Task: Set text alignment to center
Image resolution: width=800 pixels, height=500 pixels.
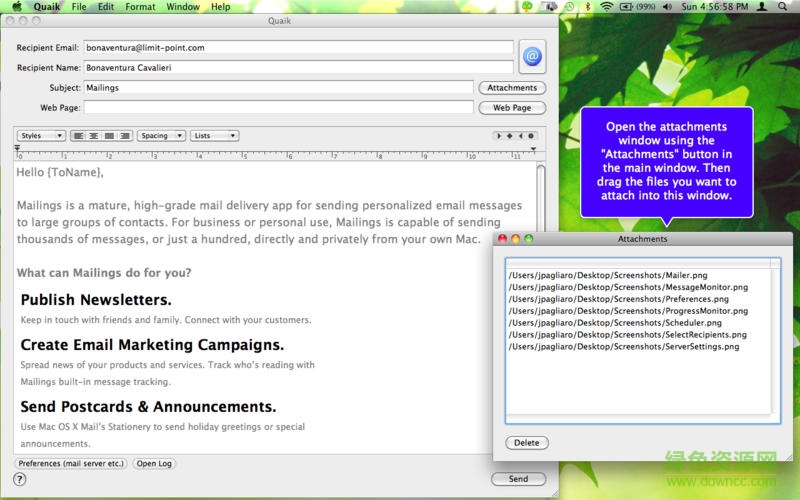Action: click(x=94, y=135)
